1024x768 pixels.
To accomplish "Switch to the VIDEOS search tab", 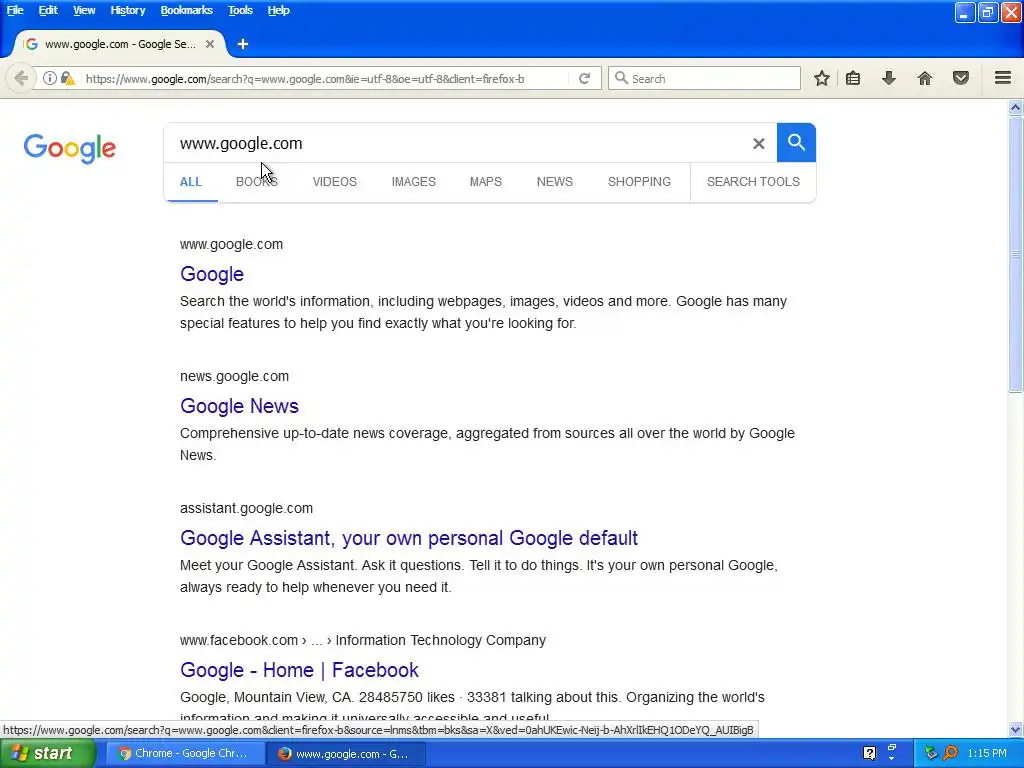I will [x=334, y=182].
